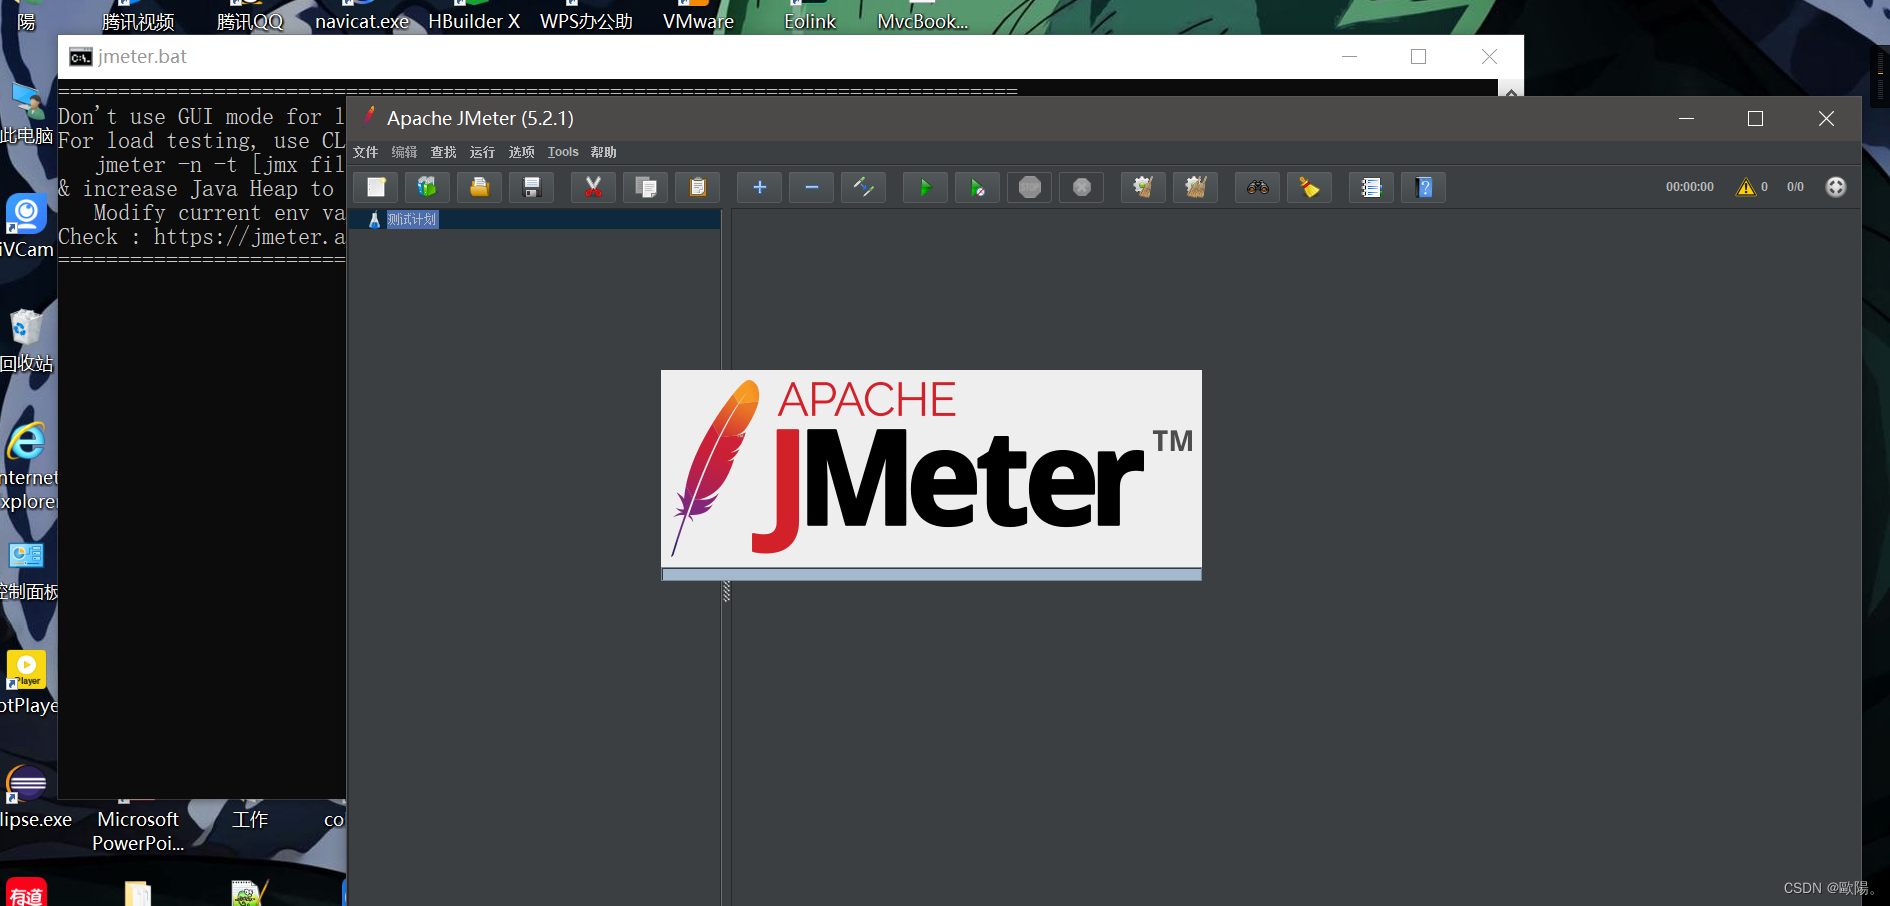Click the 腾讯QQ desktop shortcut label
Screen dimensions: 1890x906
point(250,21)
